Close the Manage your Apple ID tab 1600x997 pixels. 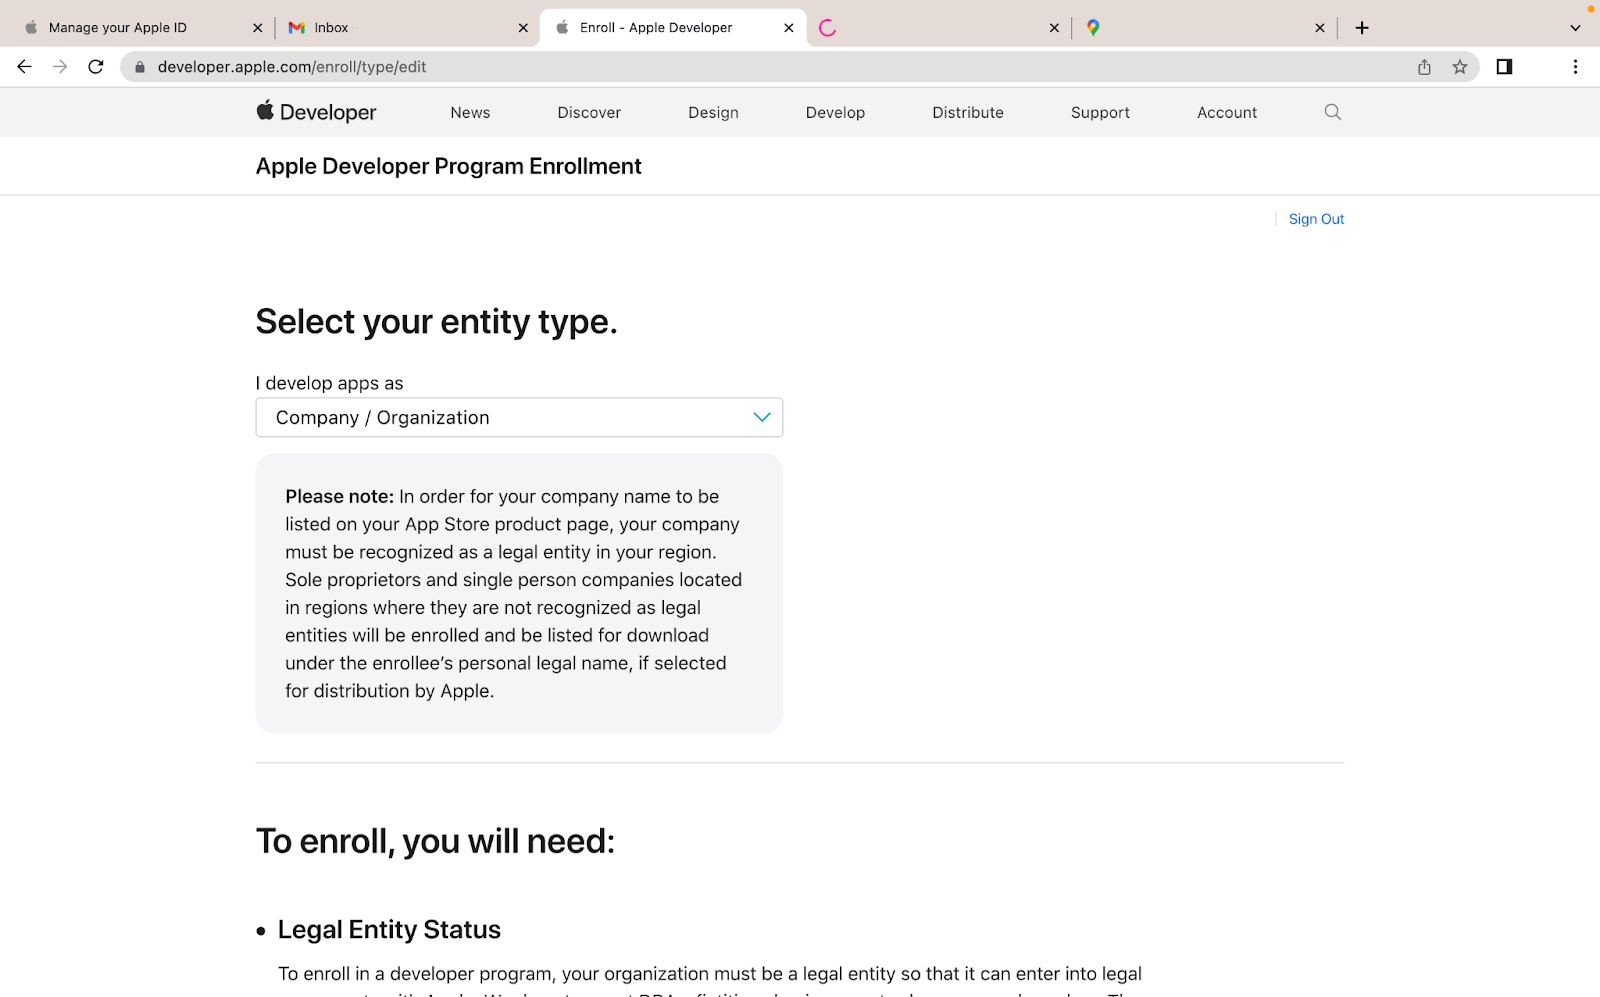[257, 28]
